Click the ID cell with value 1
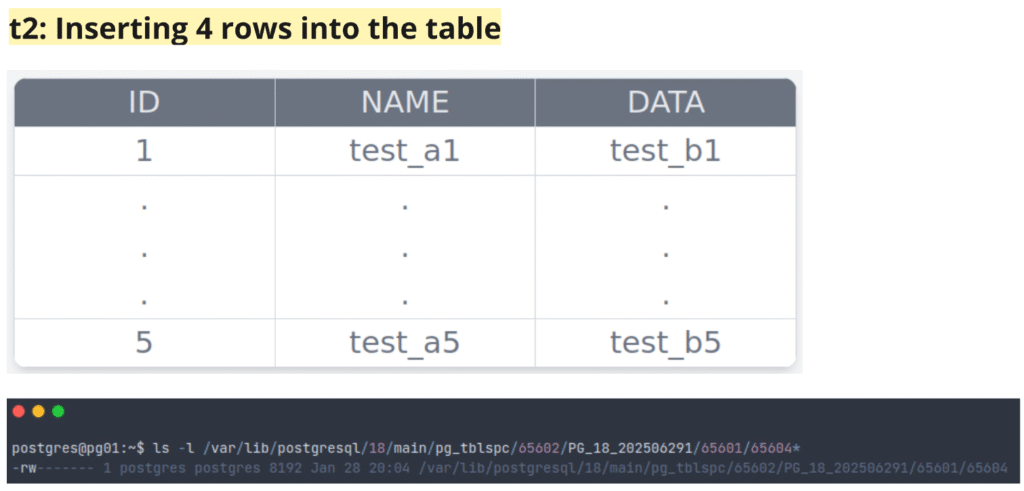Viewport: 1024px width, 491px height. (144, 151)
